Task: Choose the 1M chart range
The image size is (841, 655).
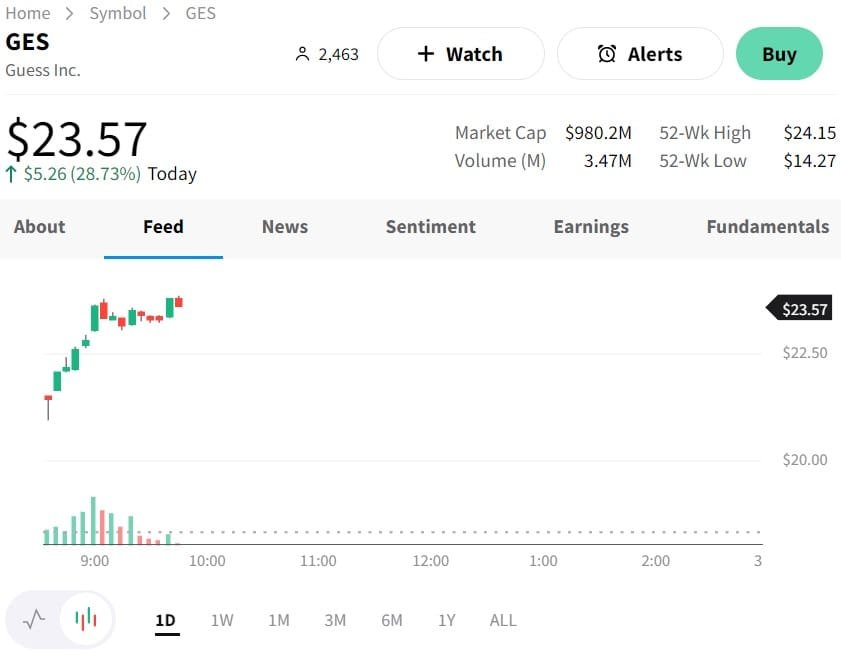Action: [278, 620]
